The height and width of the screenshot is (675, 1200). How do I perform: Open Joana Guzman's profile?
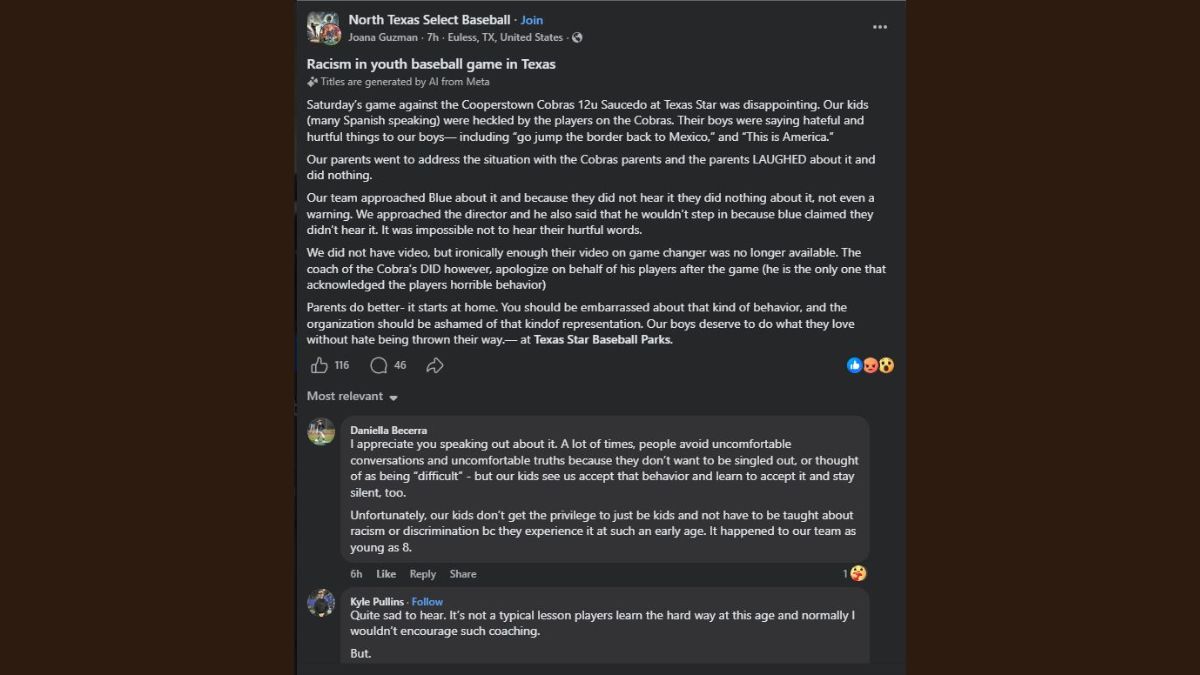point(384,38)
